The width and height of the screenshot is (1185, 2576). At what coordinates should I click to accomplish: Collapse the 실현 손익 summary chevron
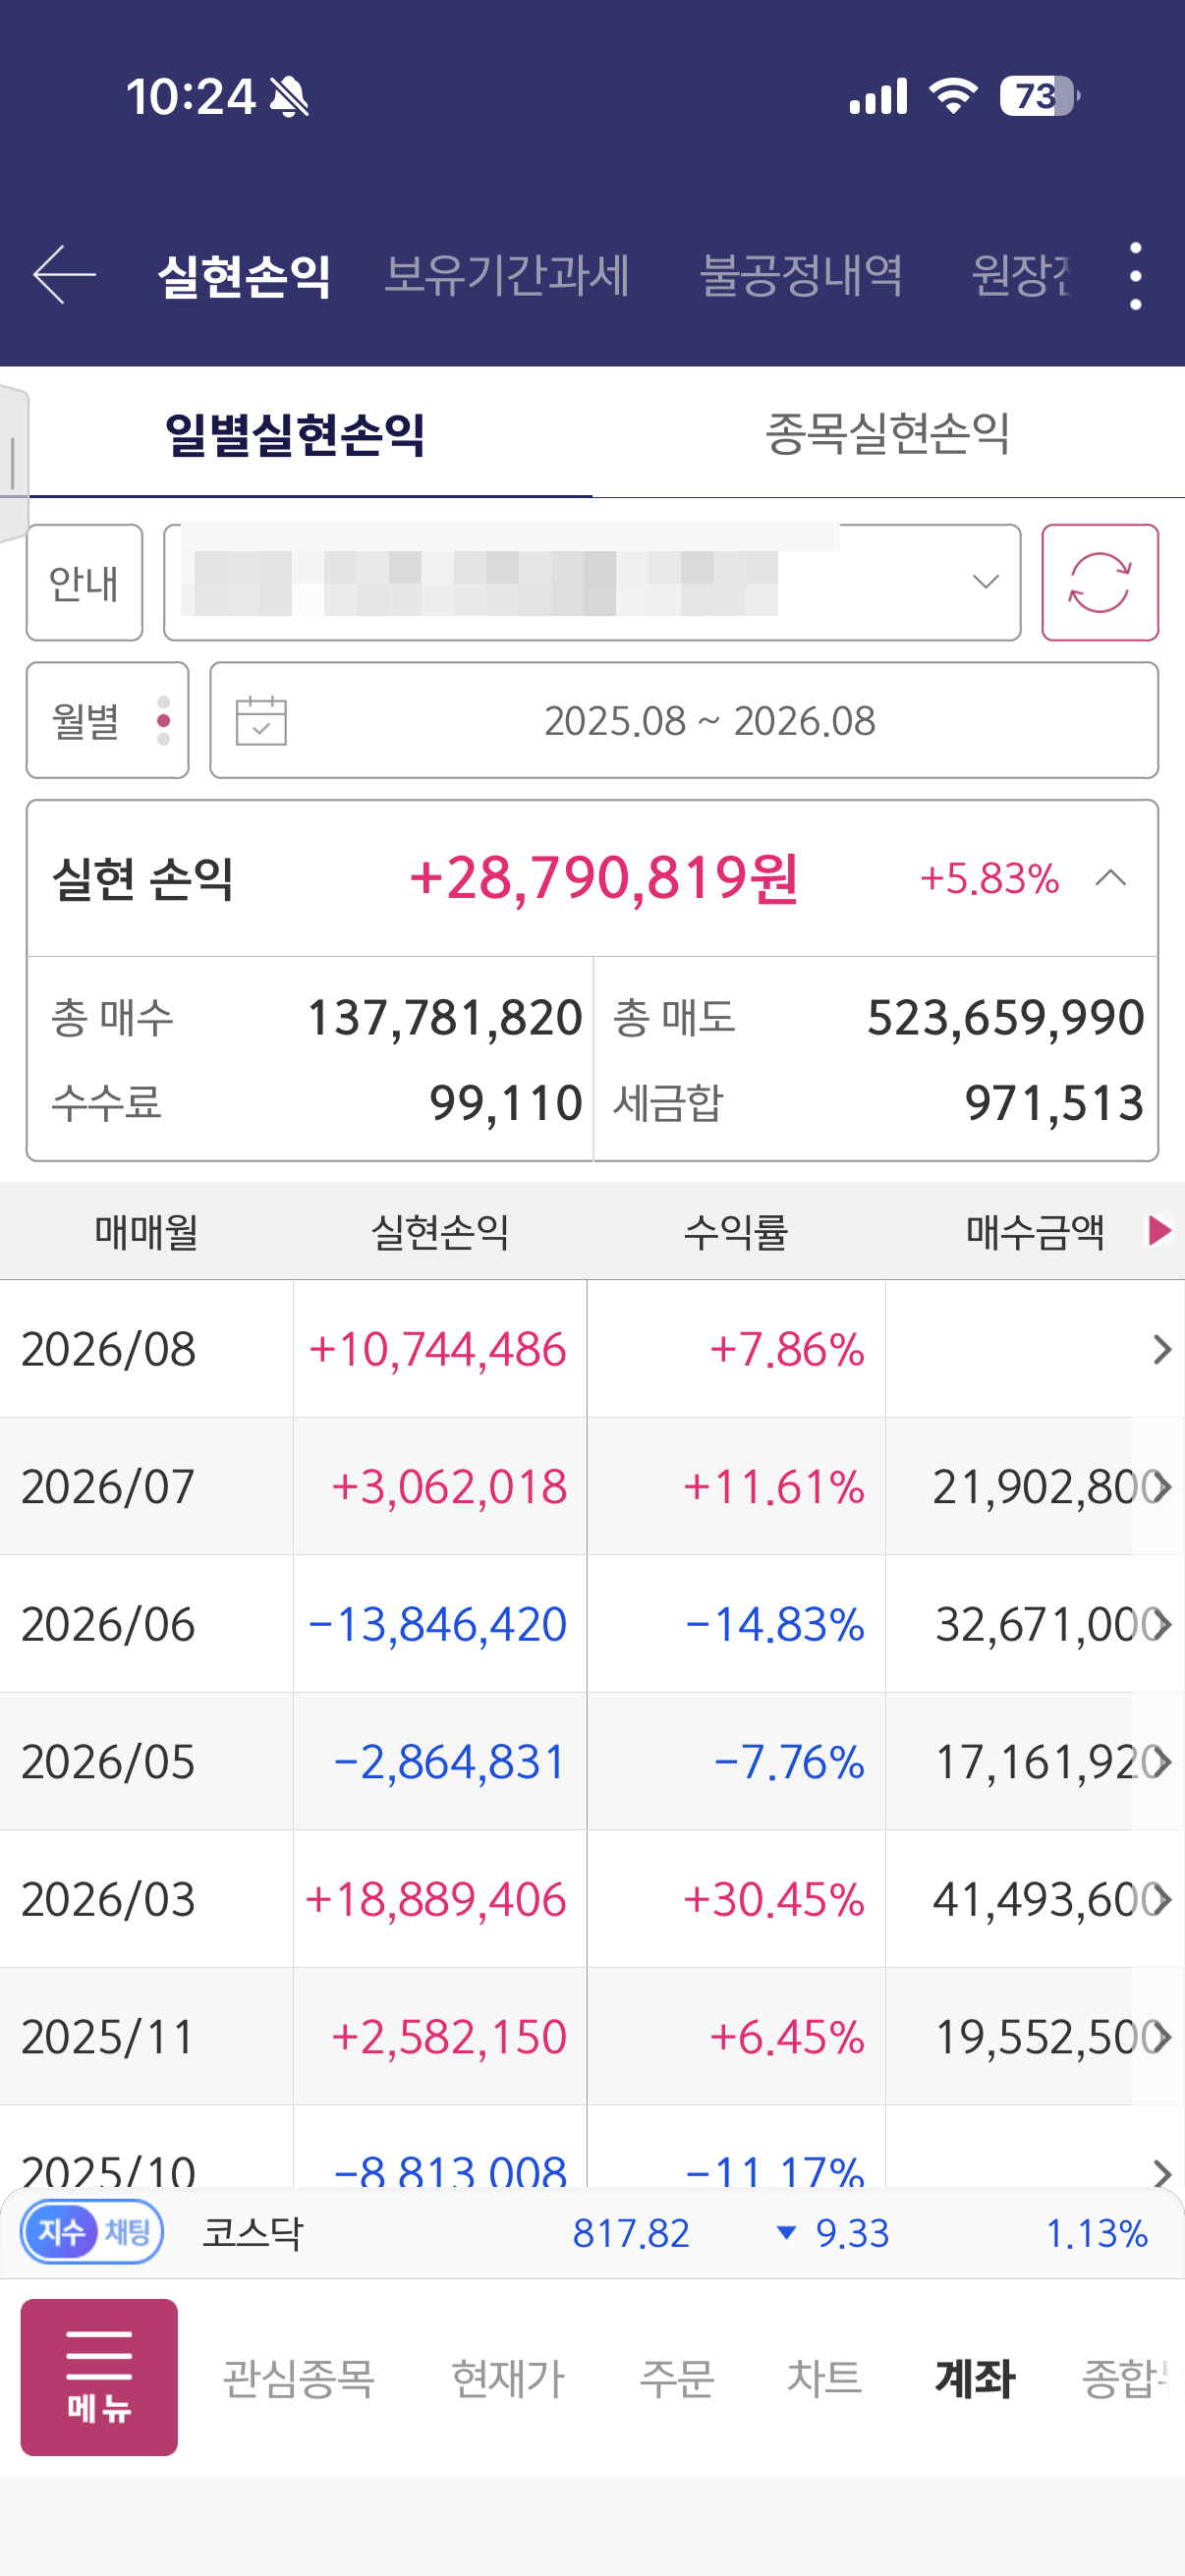1110,878
